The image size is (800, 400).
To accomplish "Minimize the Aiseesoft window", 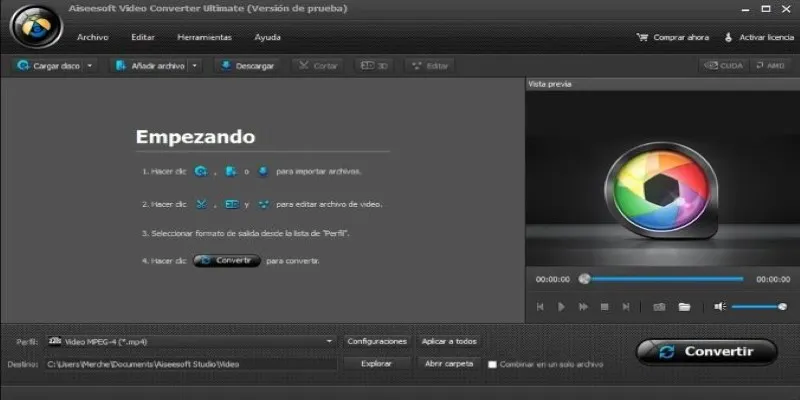I will (745, 9).
